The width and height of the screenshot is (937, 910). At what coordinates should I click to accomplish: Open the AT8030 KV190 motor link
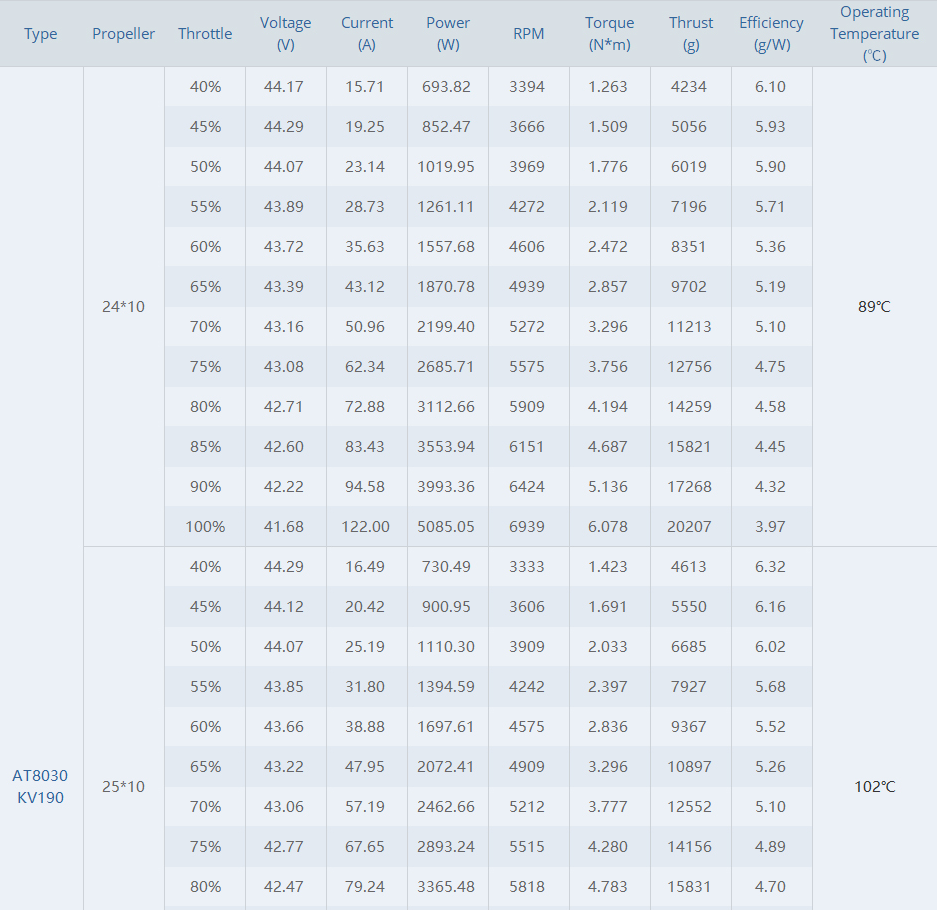(x=40, y=786)
